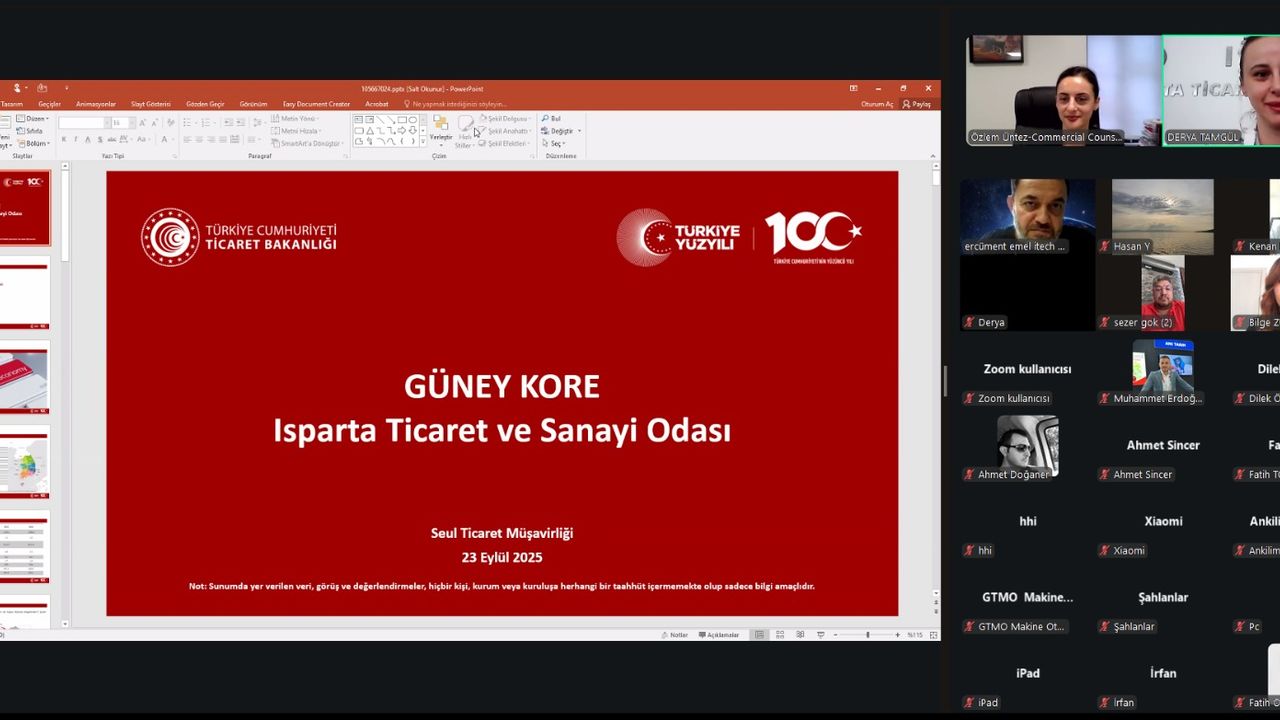Open the font color dropdown
Viewport: 1280px width, 720px height.
(x=171, y=140)
